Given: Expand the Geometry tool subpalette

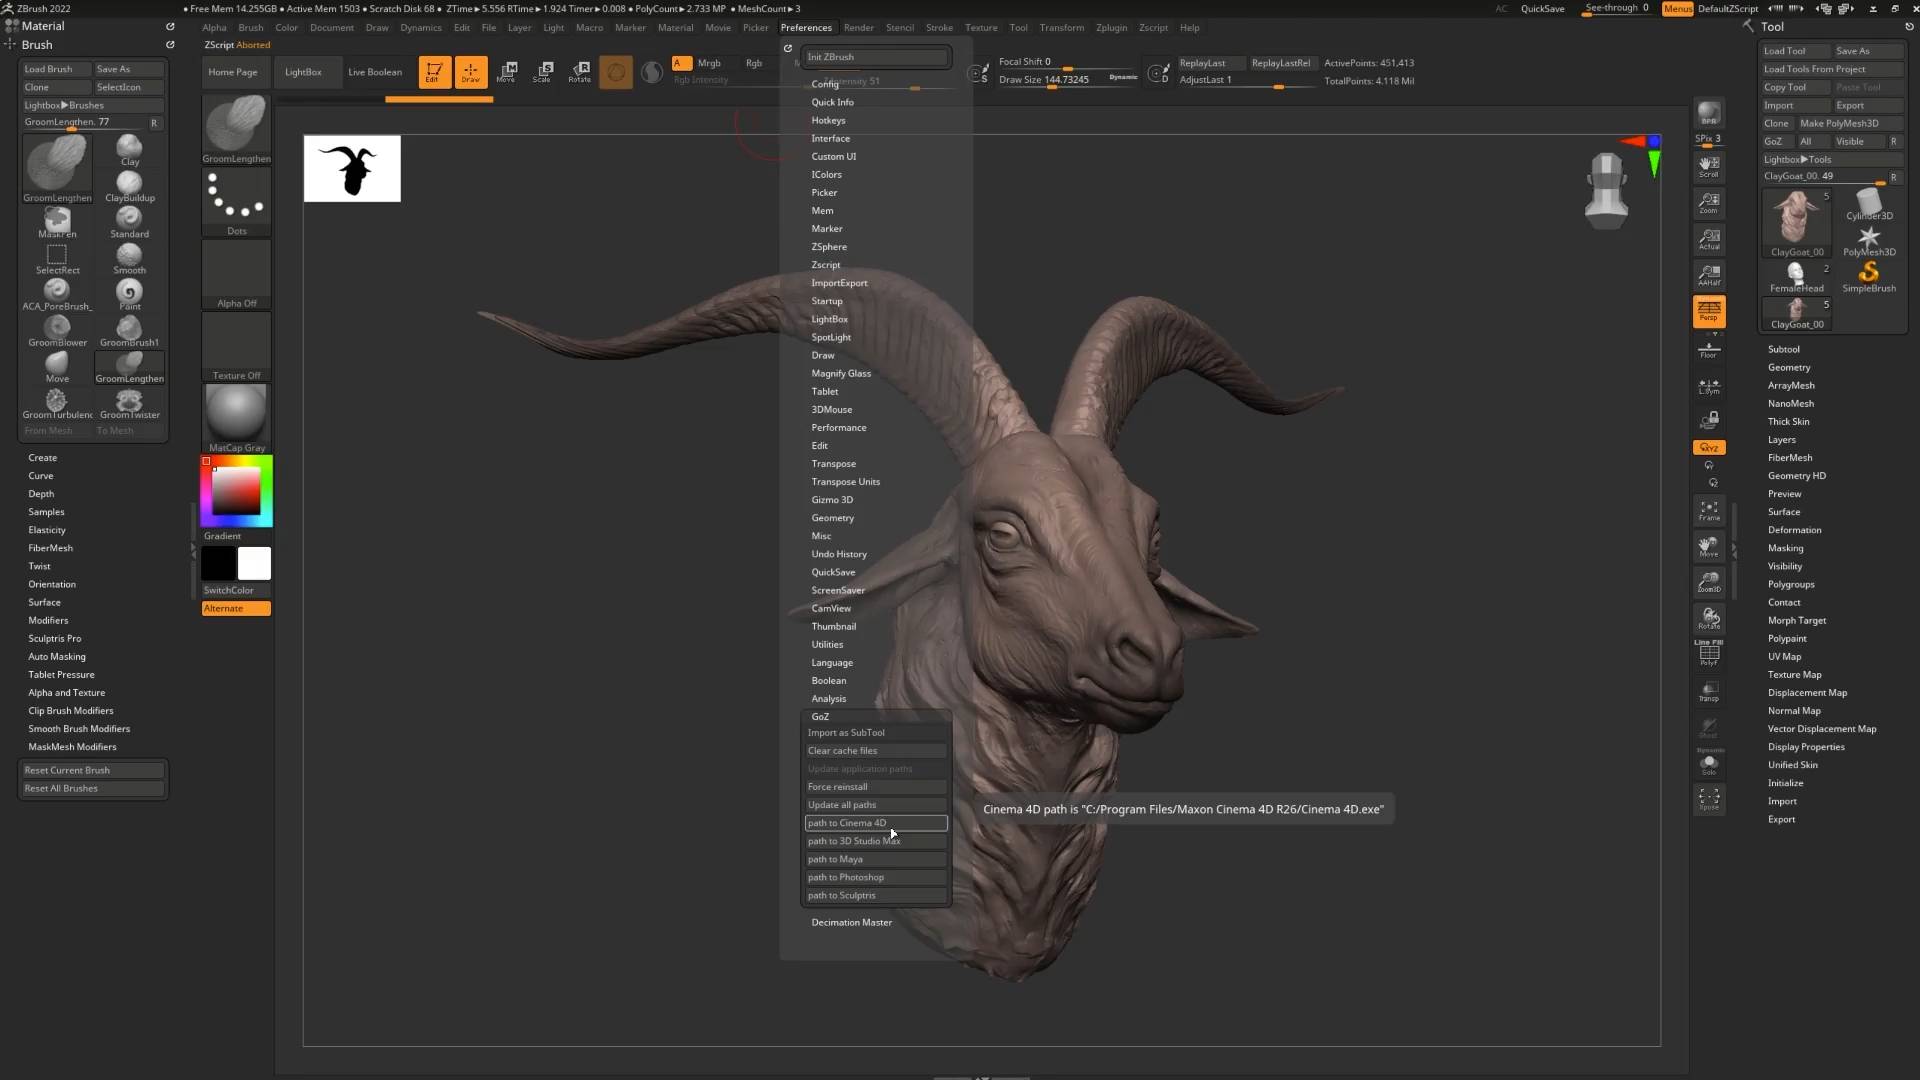Looking at the screenshot, I should (1788, 367).
